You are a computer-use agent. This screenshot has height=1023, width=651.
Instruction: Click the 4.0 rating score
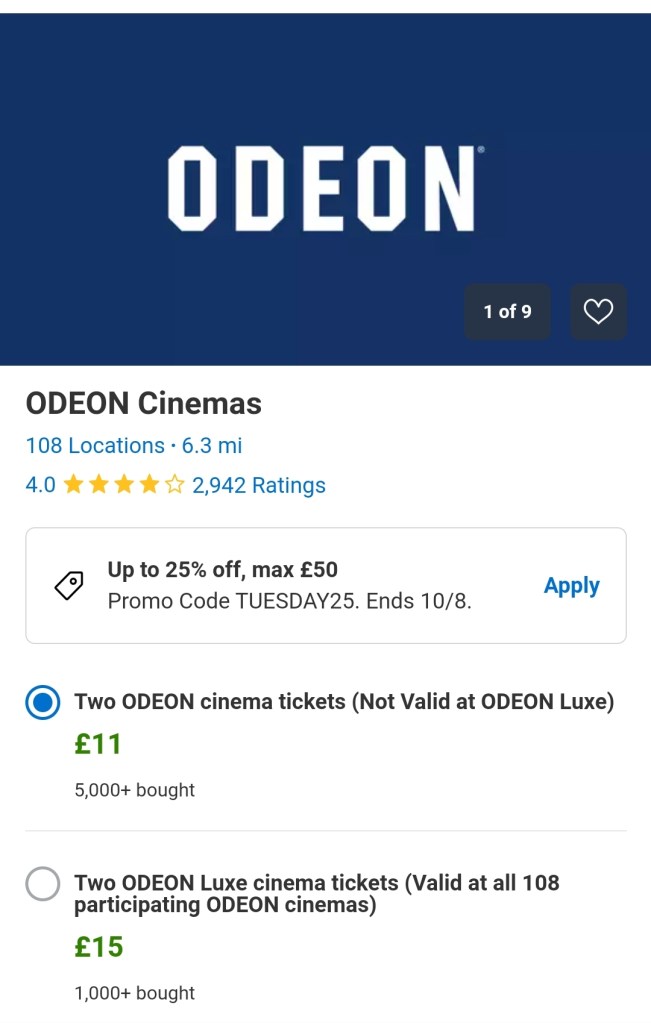(40, 485)
